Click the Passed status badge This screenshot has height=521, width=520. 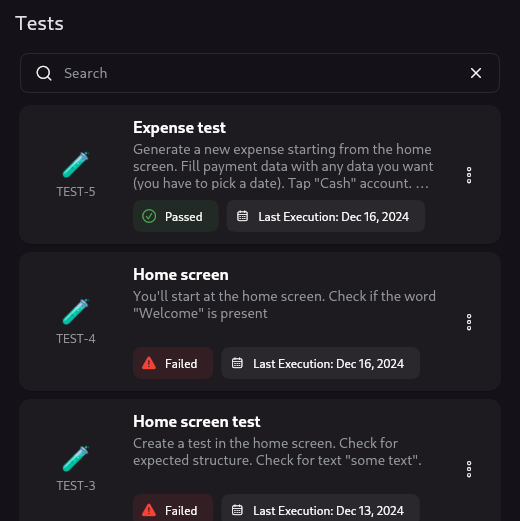[x=176, y=216]
